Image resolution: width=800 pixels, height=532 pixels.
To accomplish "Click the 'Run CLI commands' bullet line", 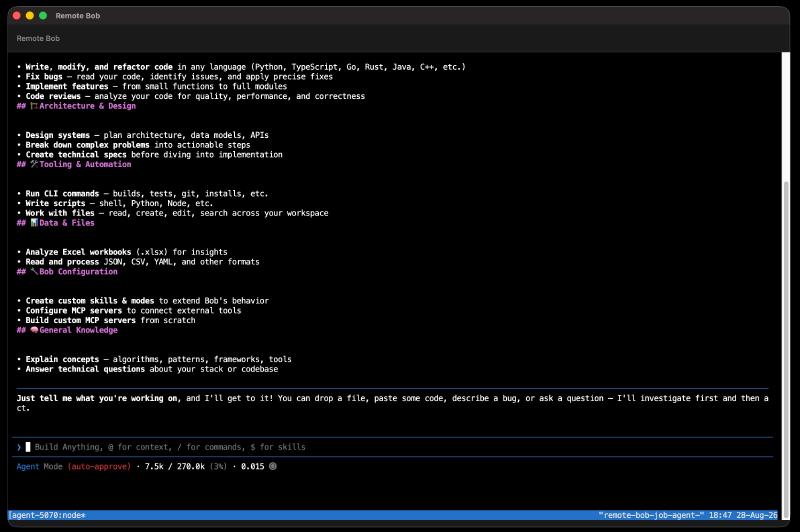I will 142,194.
